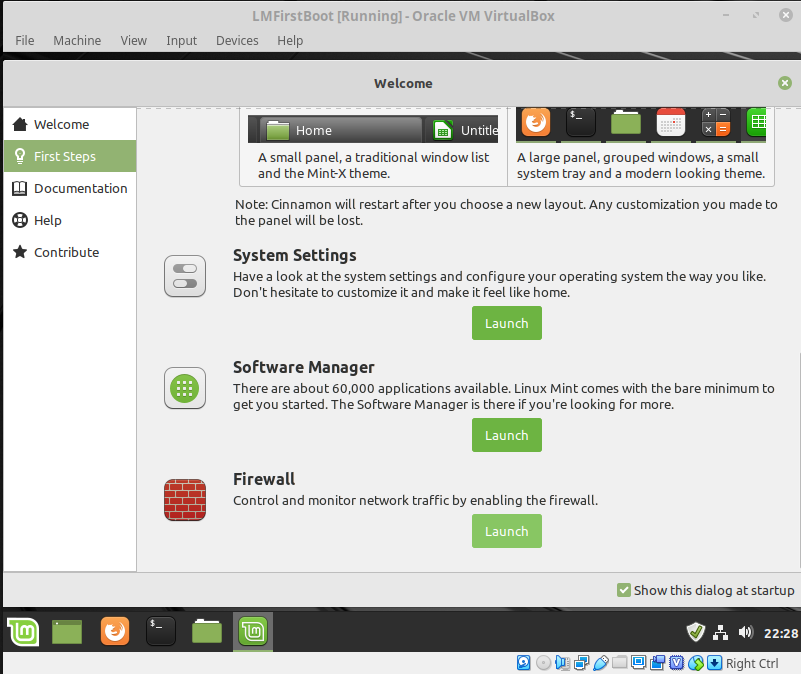Open the VirtualBox File menu

pos(25,40)
